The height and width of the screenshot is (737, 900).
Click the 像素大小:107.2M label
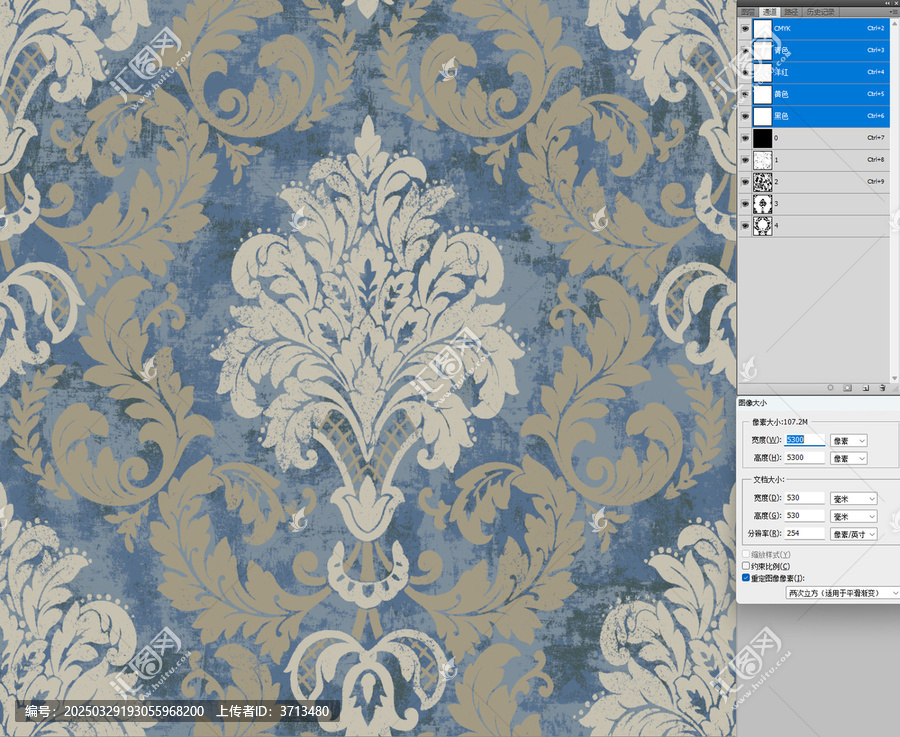click(779, 422)
